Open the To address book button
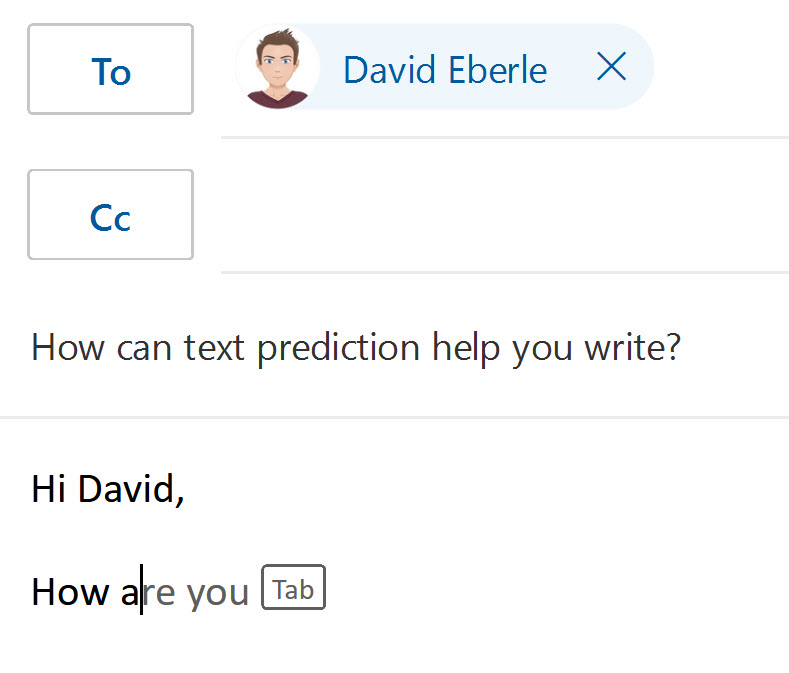 click(110, 70)
